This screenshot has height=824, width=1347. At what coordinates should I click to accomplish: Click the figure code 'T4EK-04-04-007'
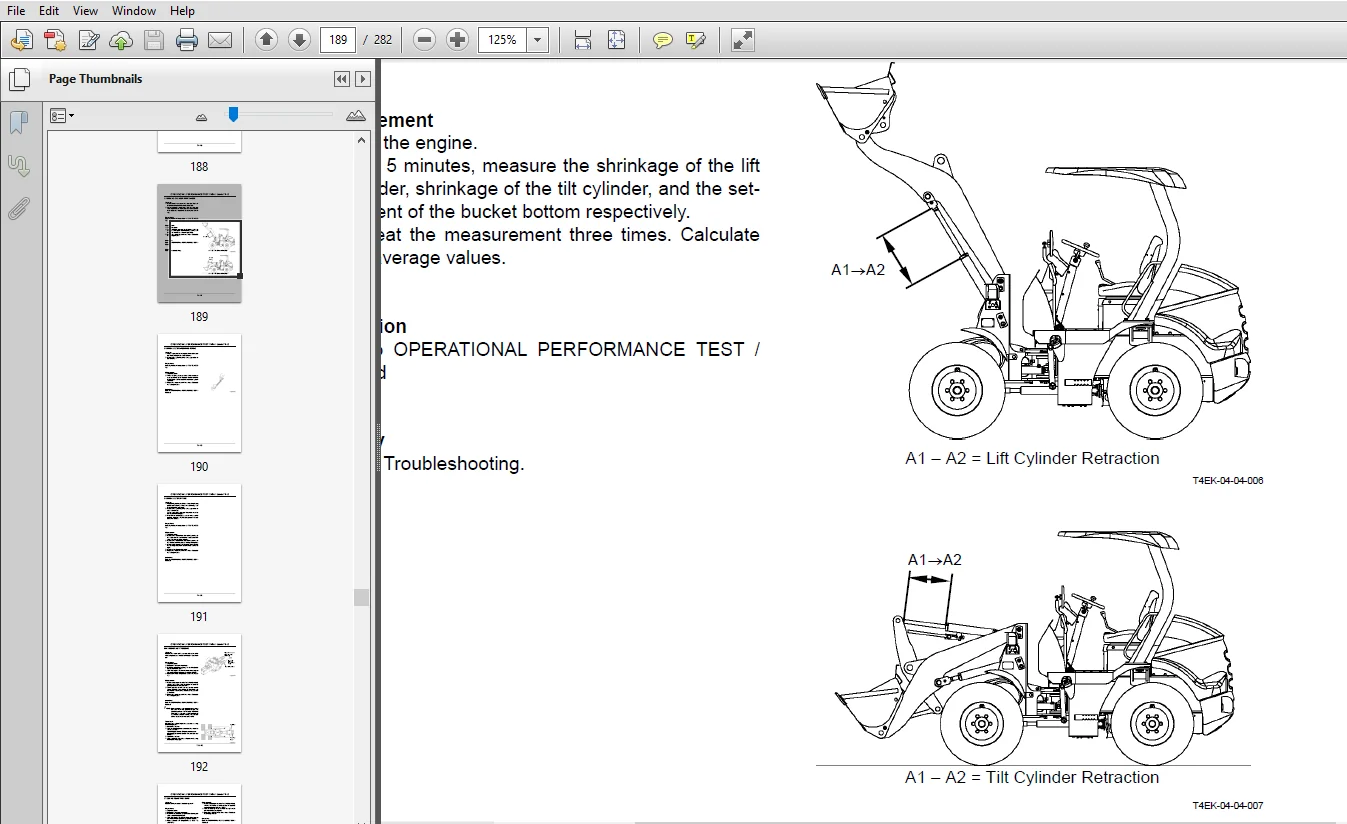pyautogui.click(x=1227, y=806)
